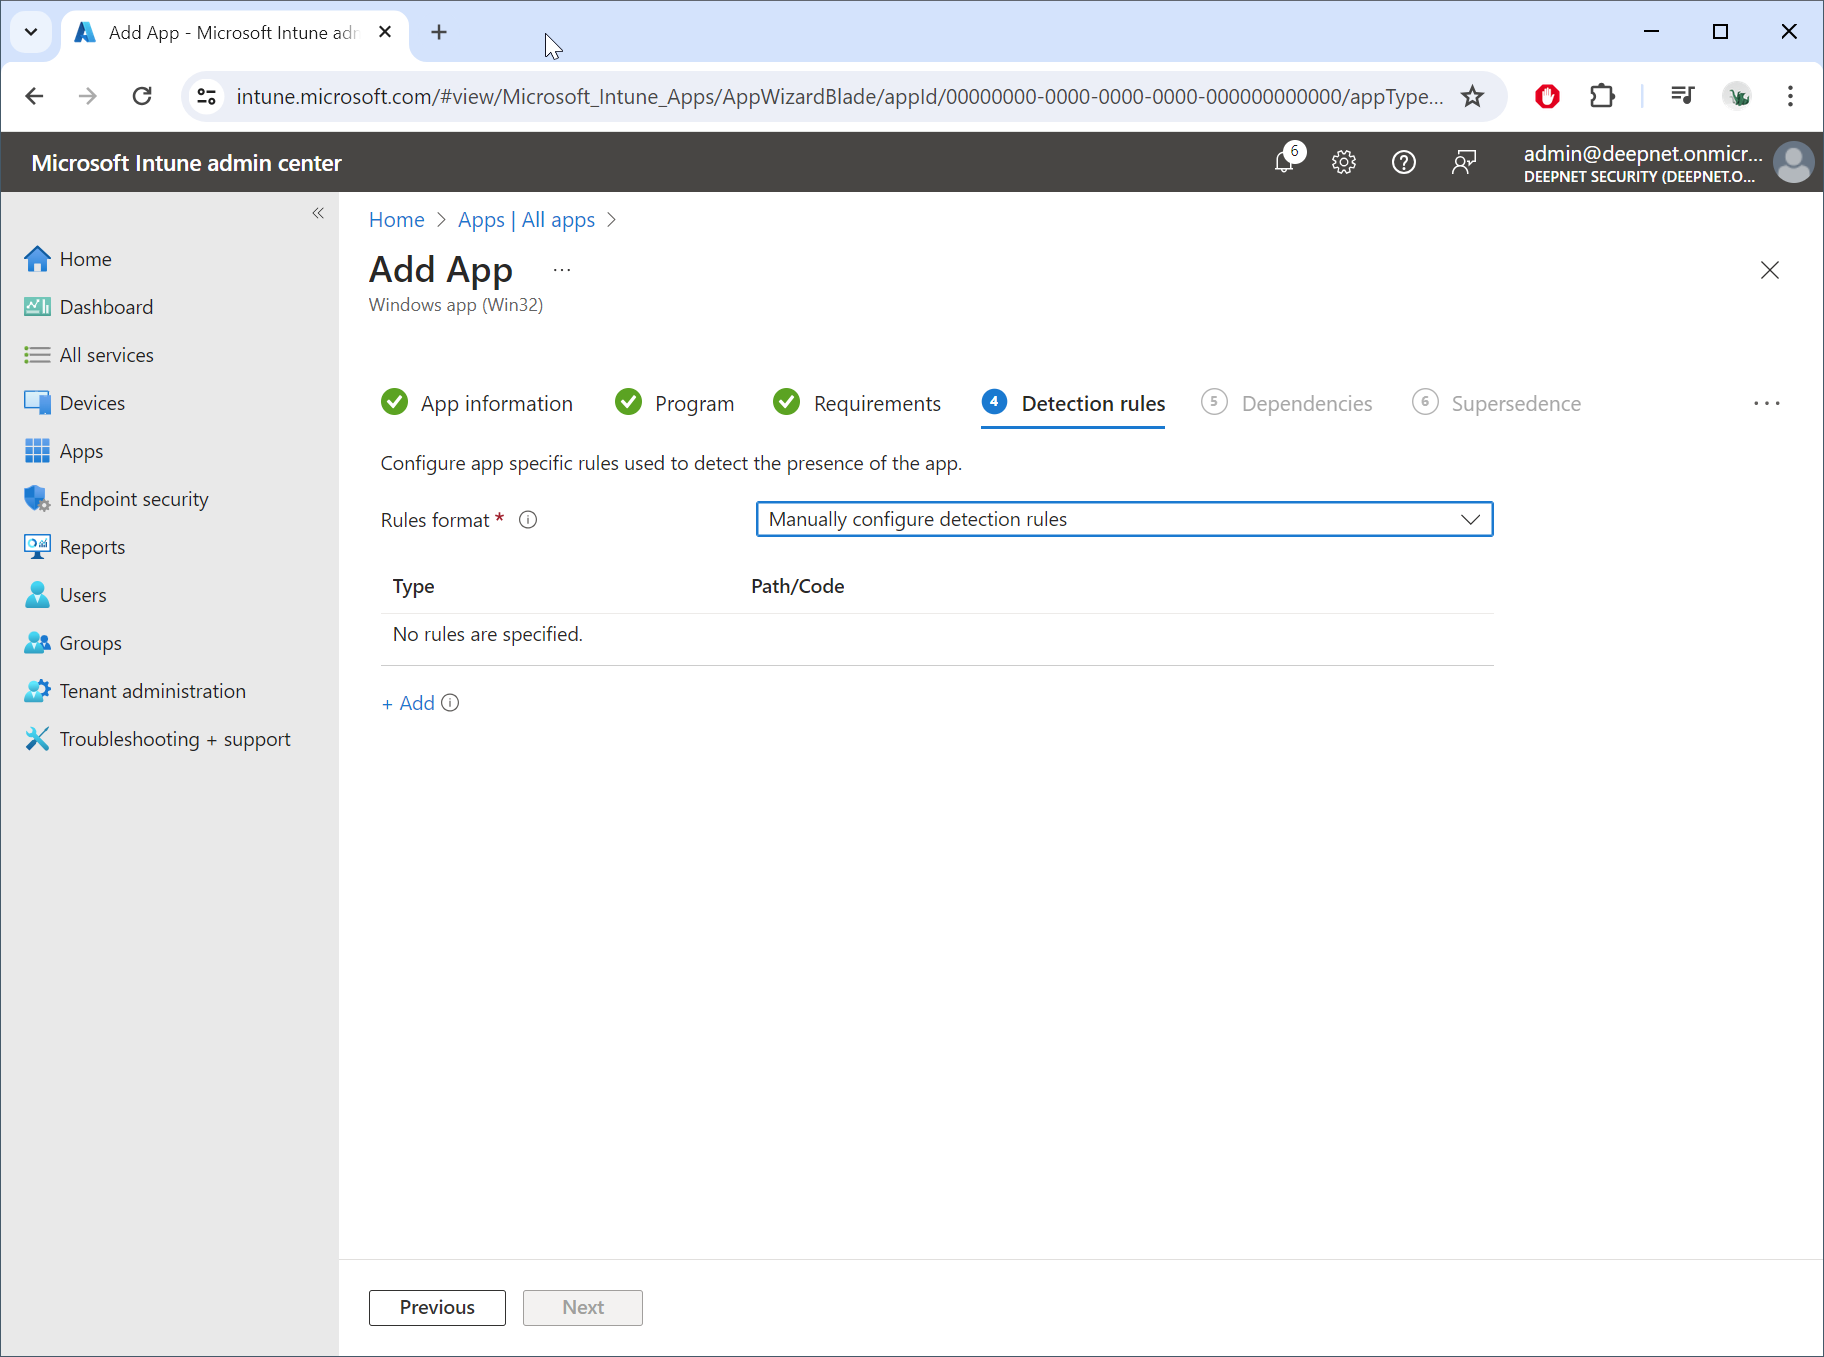Click the Endpoint security shield icon

click(37, 499)
